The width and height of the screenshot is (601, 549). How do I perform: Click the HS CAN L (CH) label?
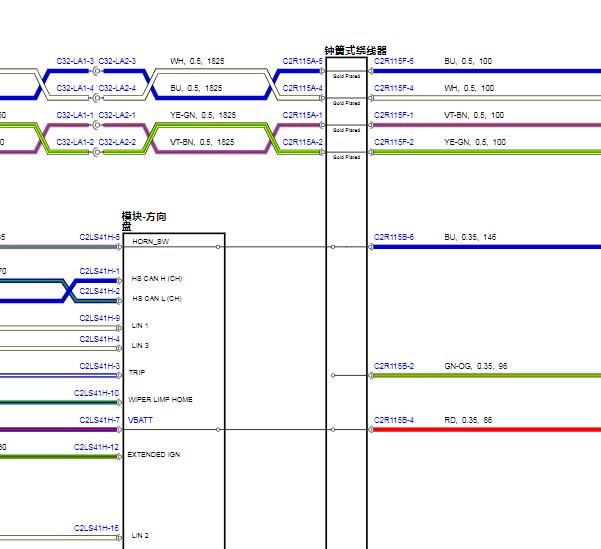pyautogui.click(x=157, y=298)
